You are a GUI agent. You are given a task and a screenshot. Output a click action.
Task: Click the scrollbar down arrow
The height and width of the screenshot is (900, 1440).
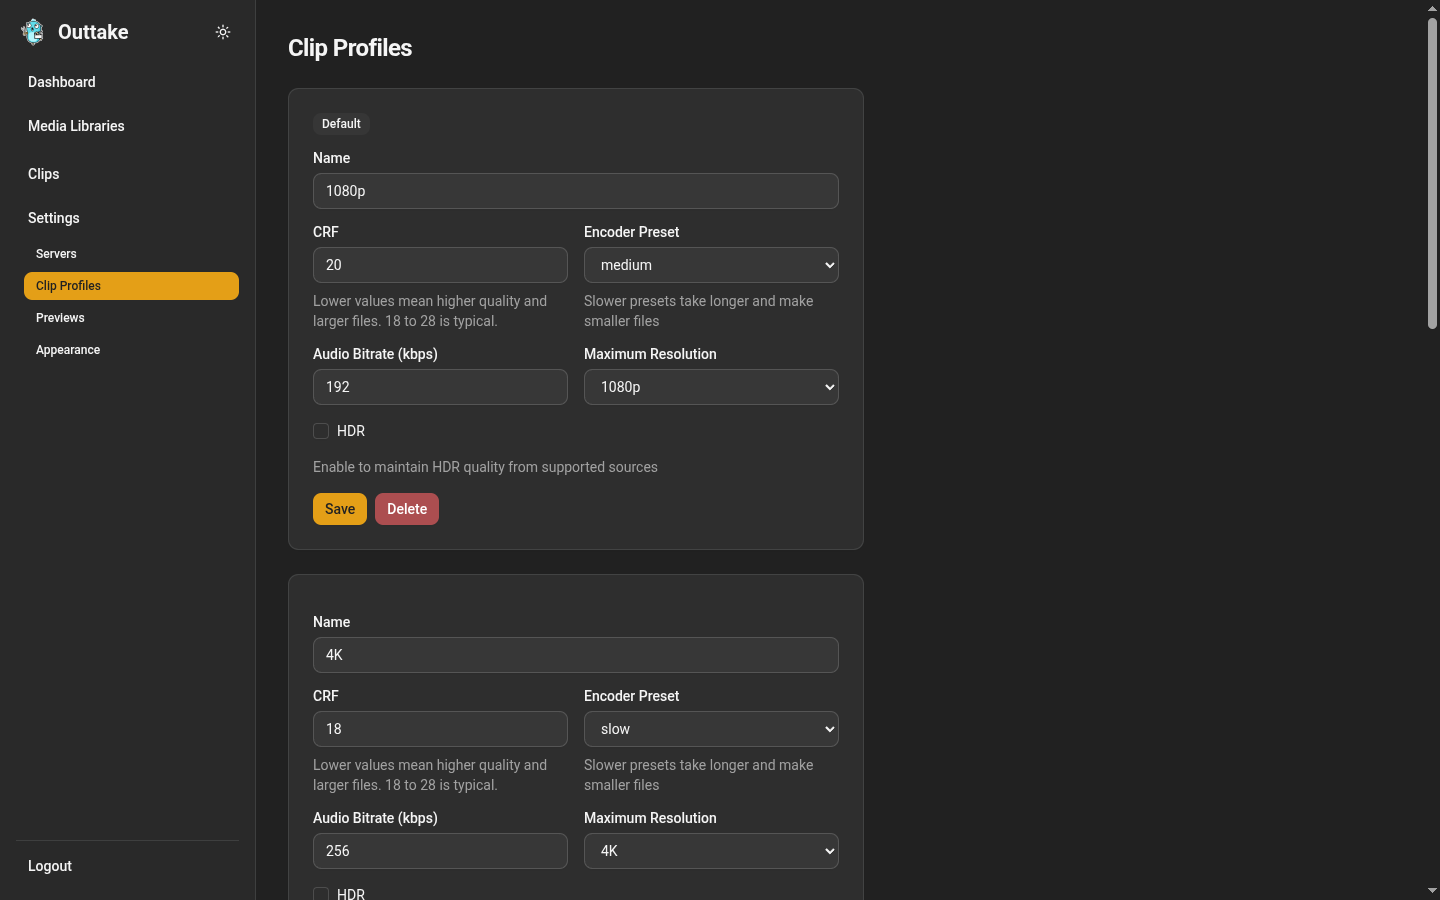(1432, 890)
